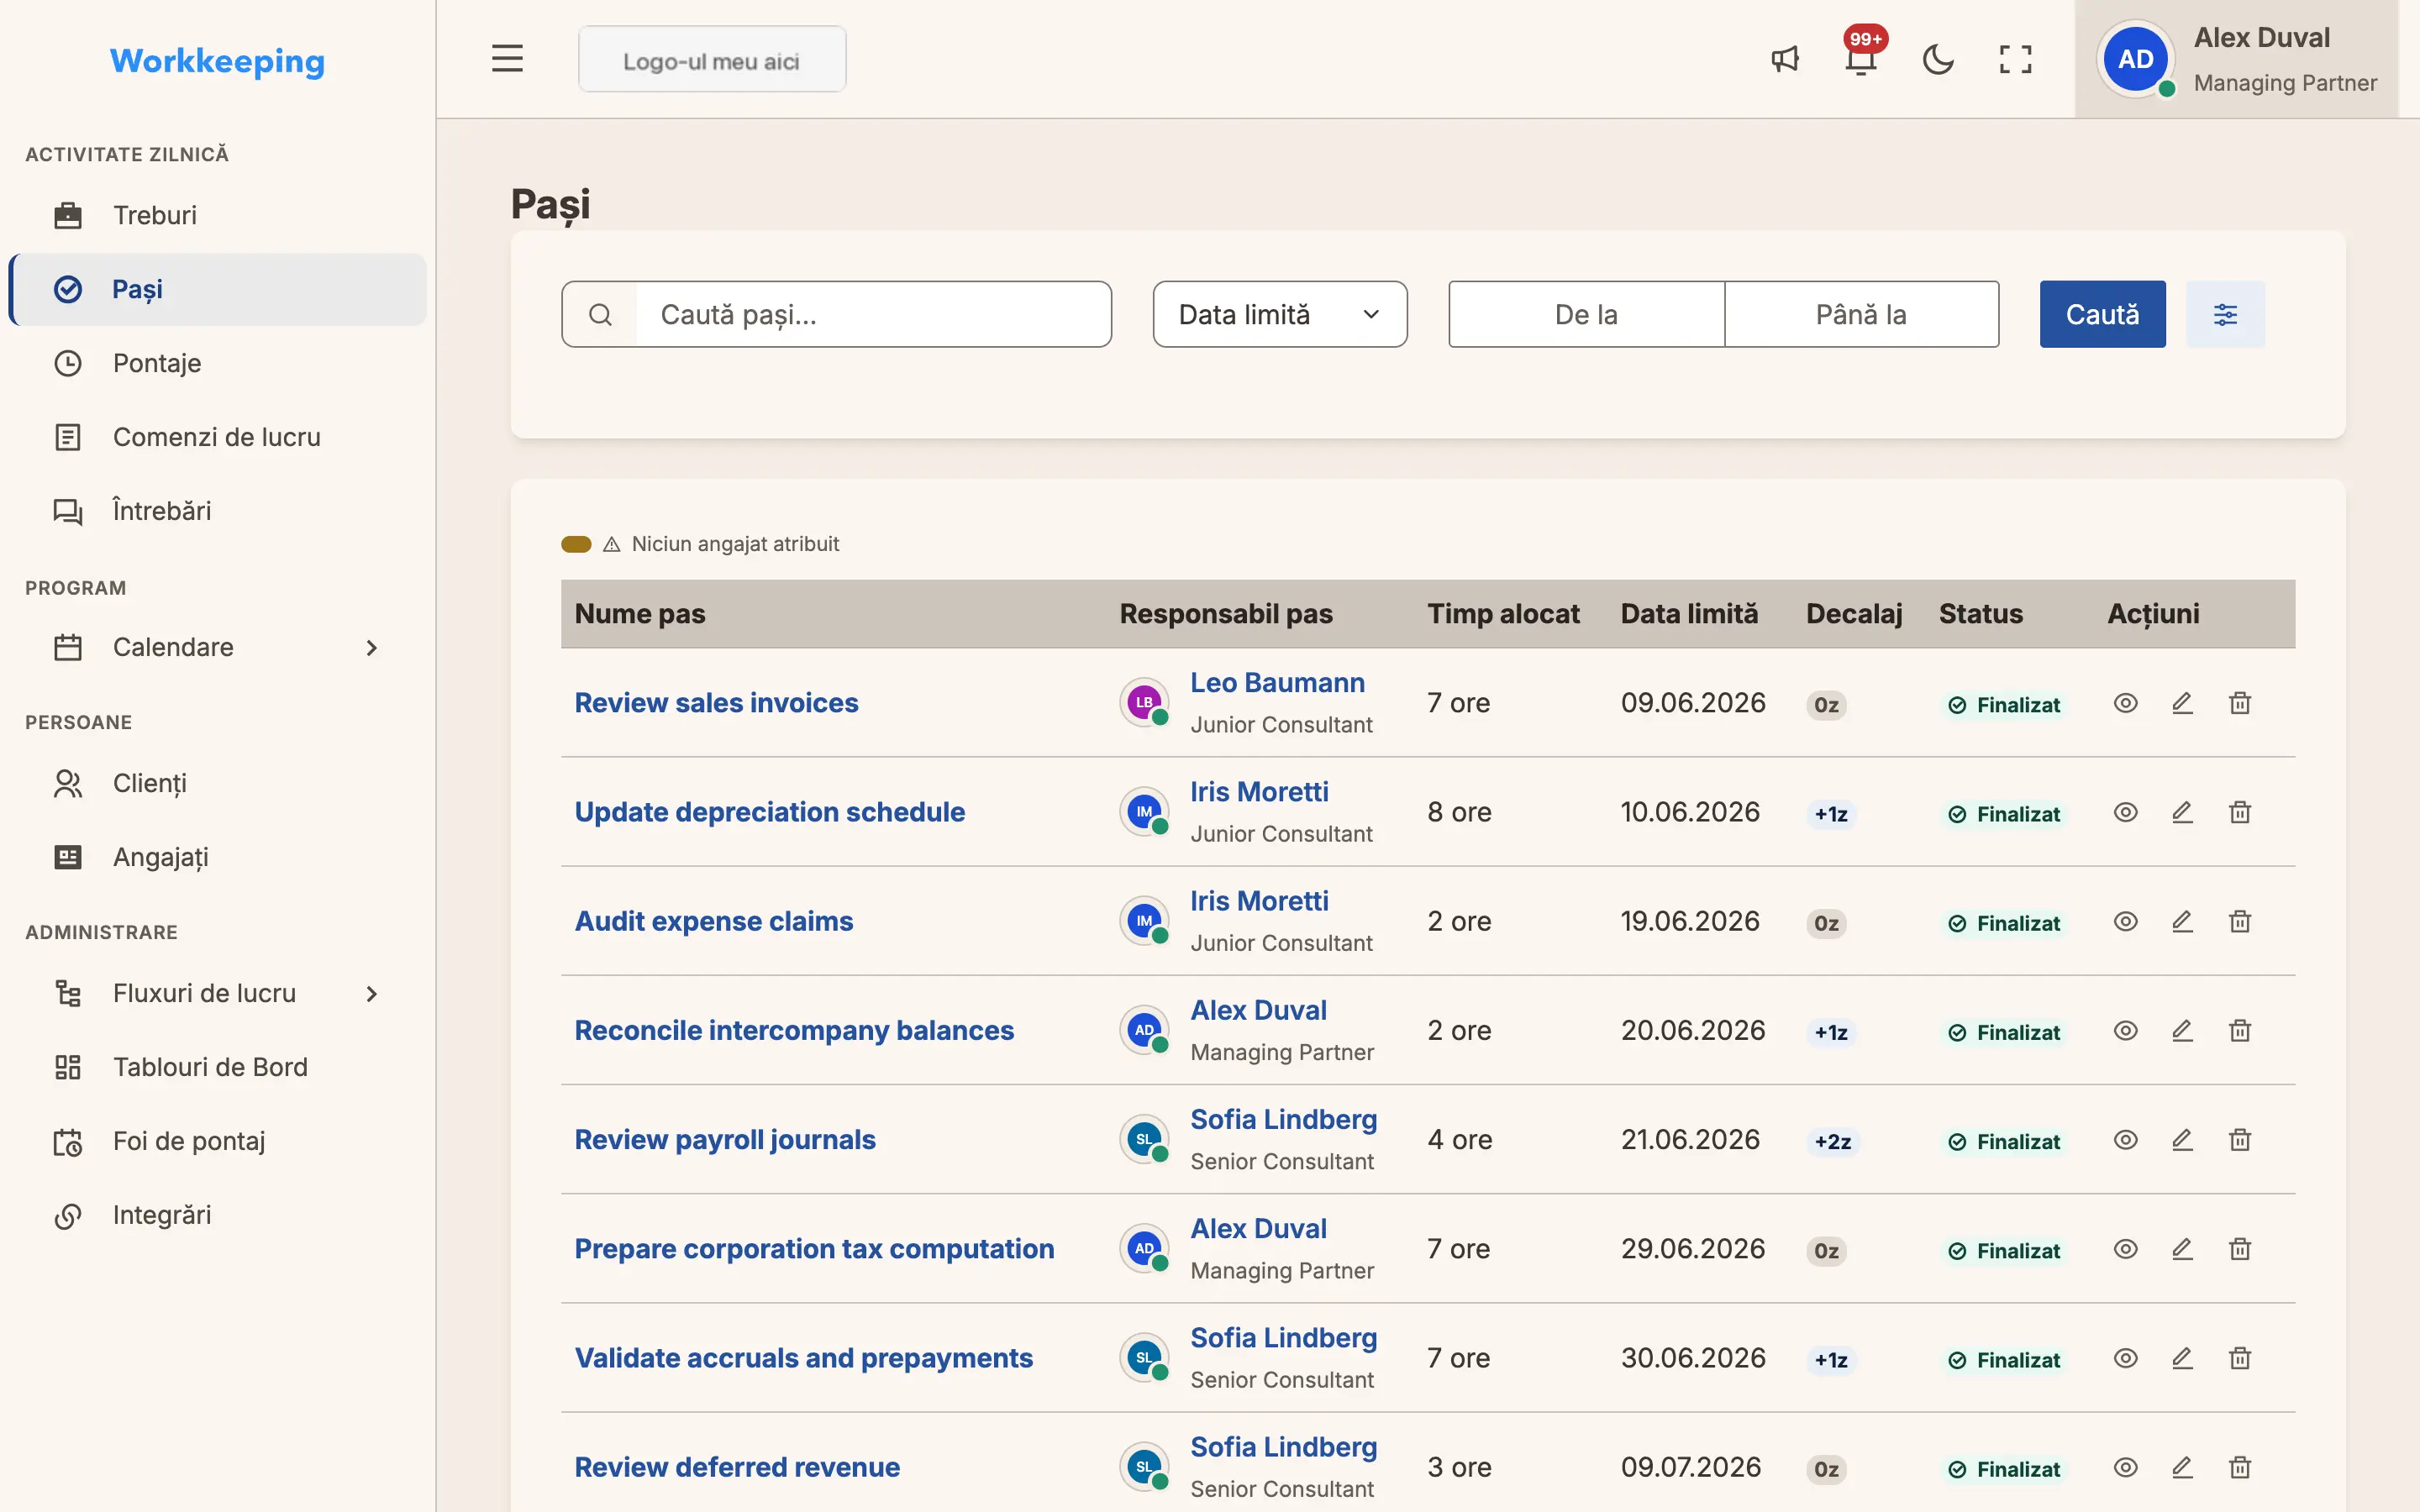Edit the Review sales invoices step

tap(2182, 703)
